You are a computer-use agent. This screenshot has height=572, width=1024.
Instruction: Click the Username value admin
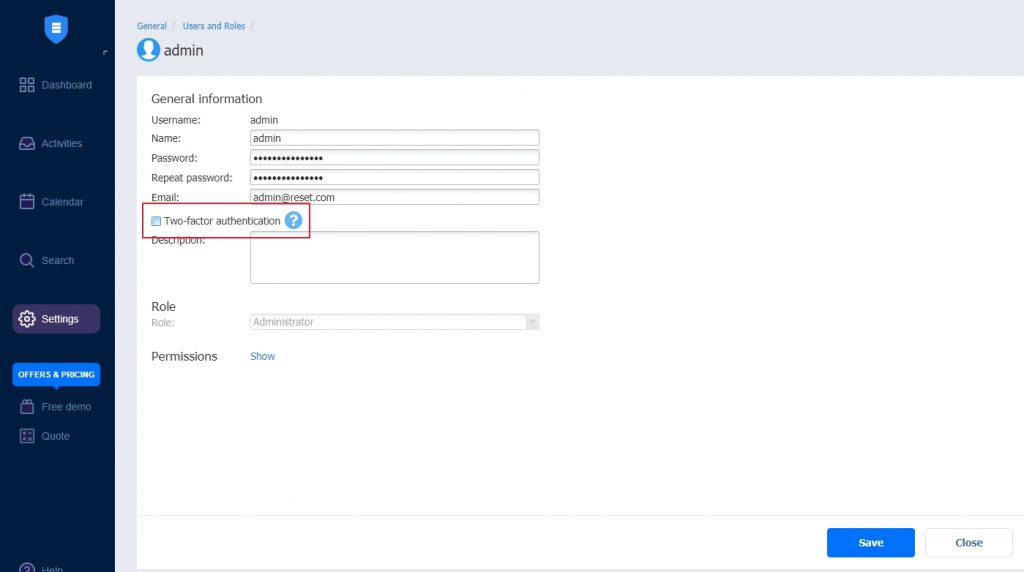point(264,120)
